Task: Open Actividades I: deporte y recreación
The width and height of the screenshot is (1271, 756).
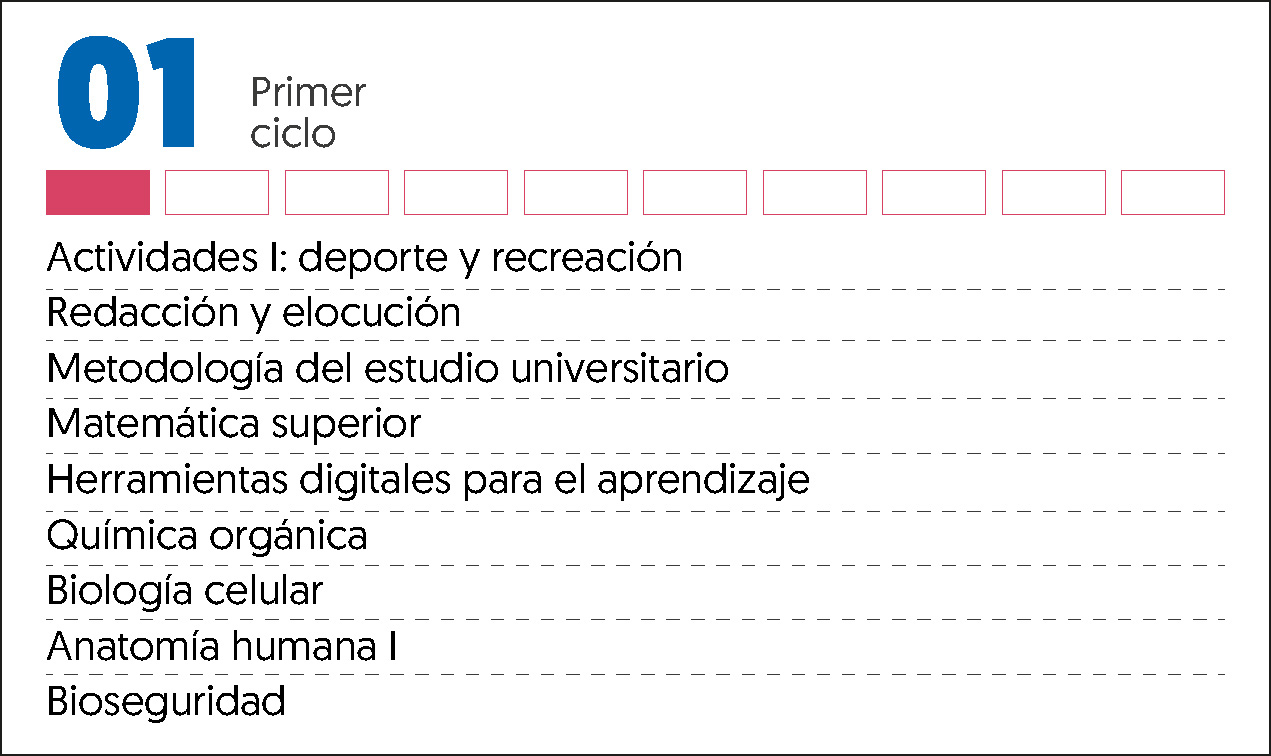Action: click(365, 259)
